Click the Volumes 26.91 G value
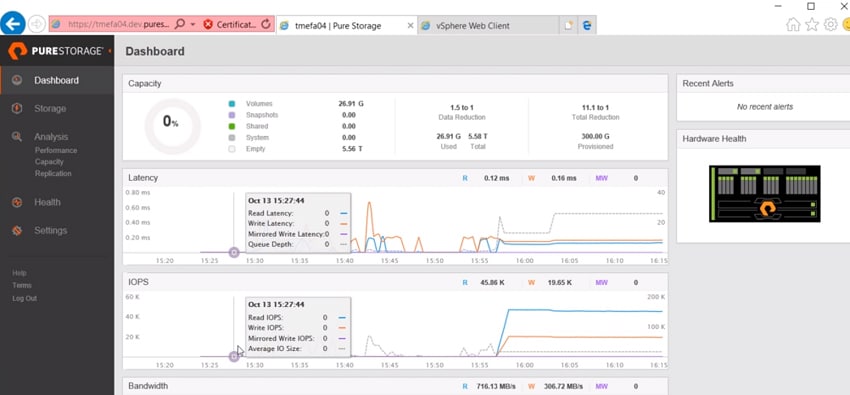Image resolution: width=850 pixels, height=395 pixels. tap(351, 103)
